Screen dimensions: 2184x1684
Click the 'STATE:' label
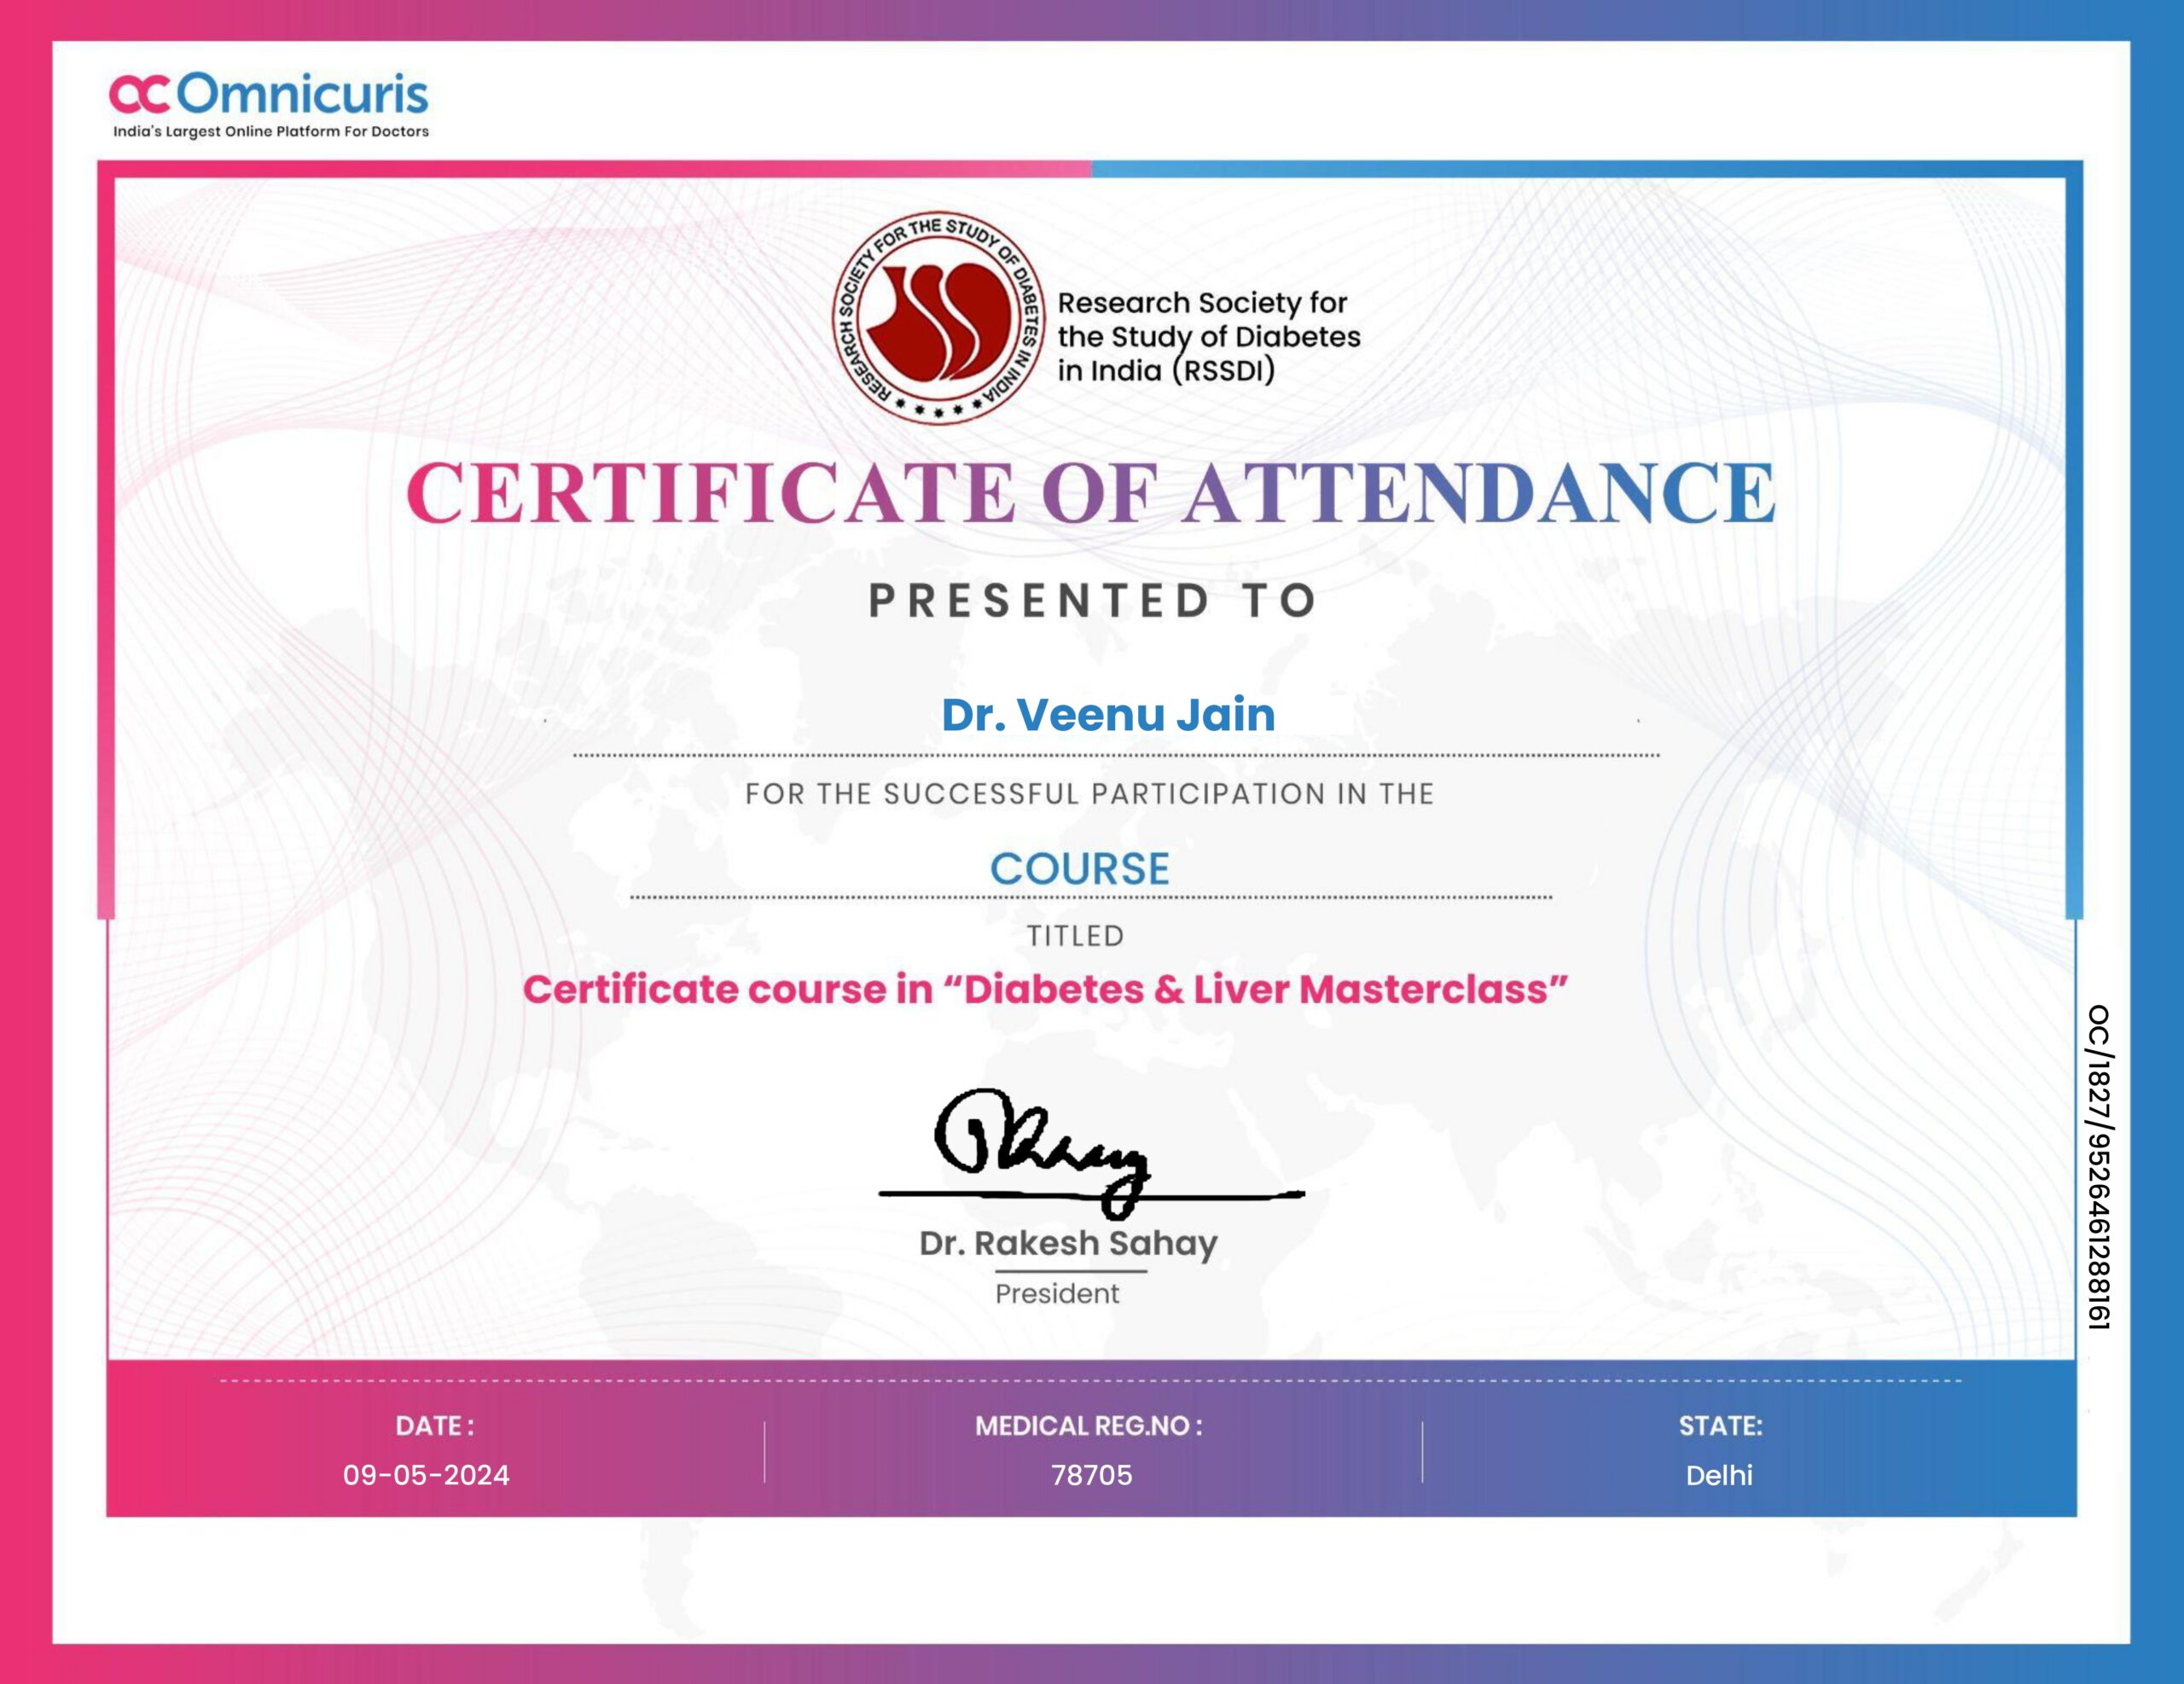[1720, 1426]
